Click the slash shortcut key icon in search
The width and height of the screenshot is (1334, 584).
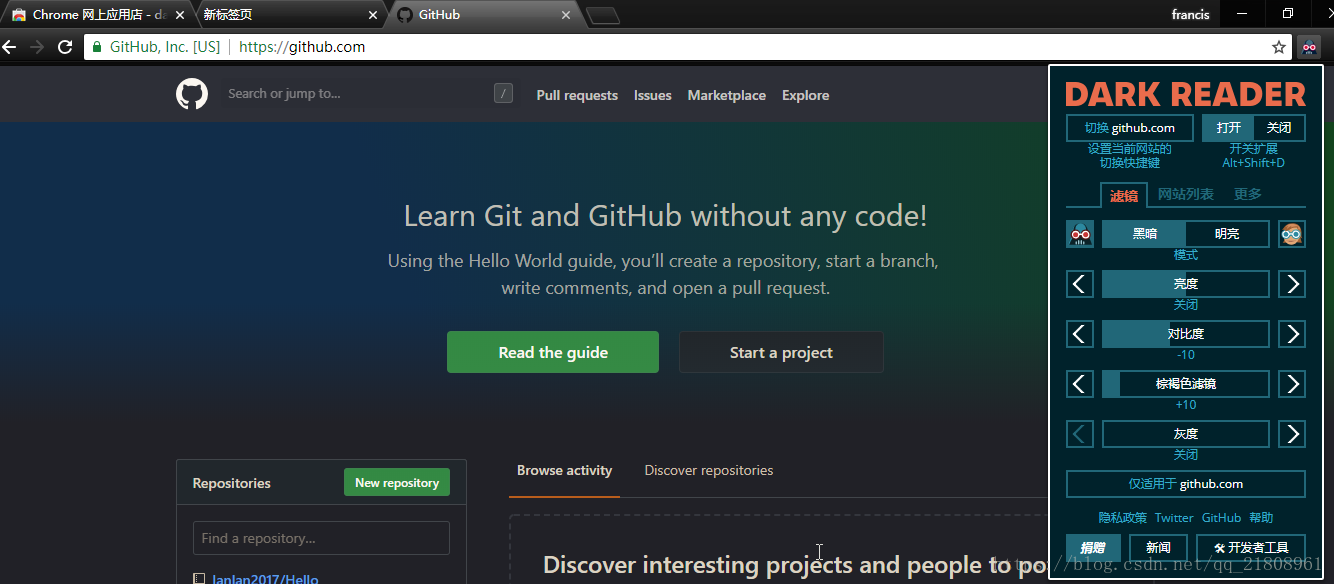[504, 94]
